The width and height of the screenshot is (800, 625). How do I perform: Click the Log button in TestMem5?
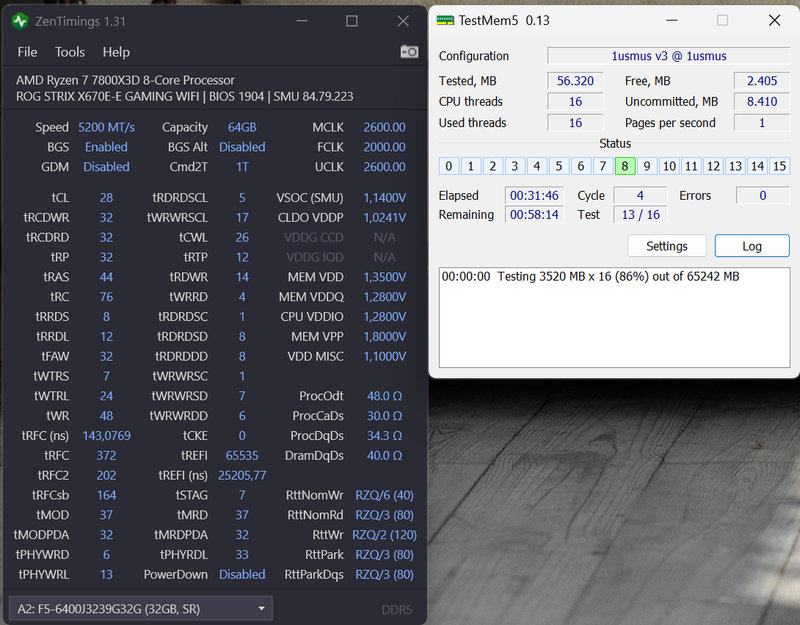coord(752,246)
